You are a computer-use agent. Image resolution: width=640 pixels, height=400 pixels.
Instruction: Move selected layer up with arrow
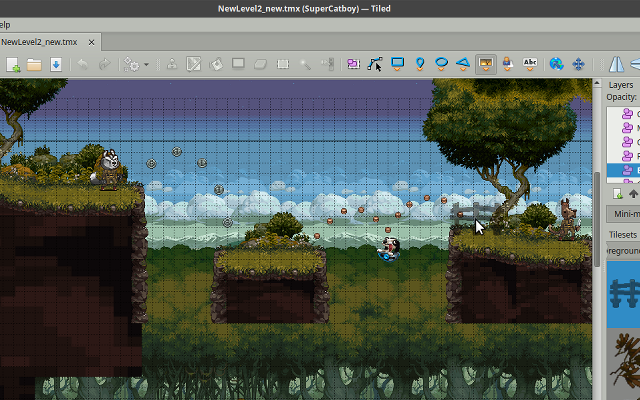point(634,193)
